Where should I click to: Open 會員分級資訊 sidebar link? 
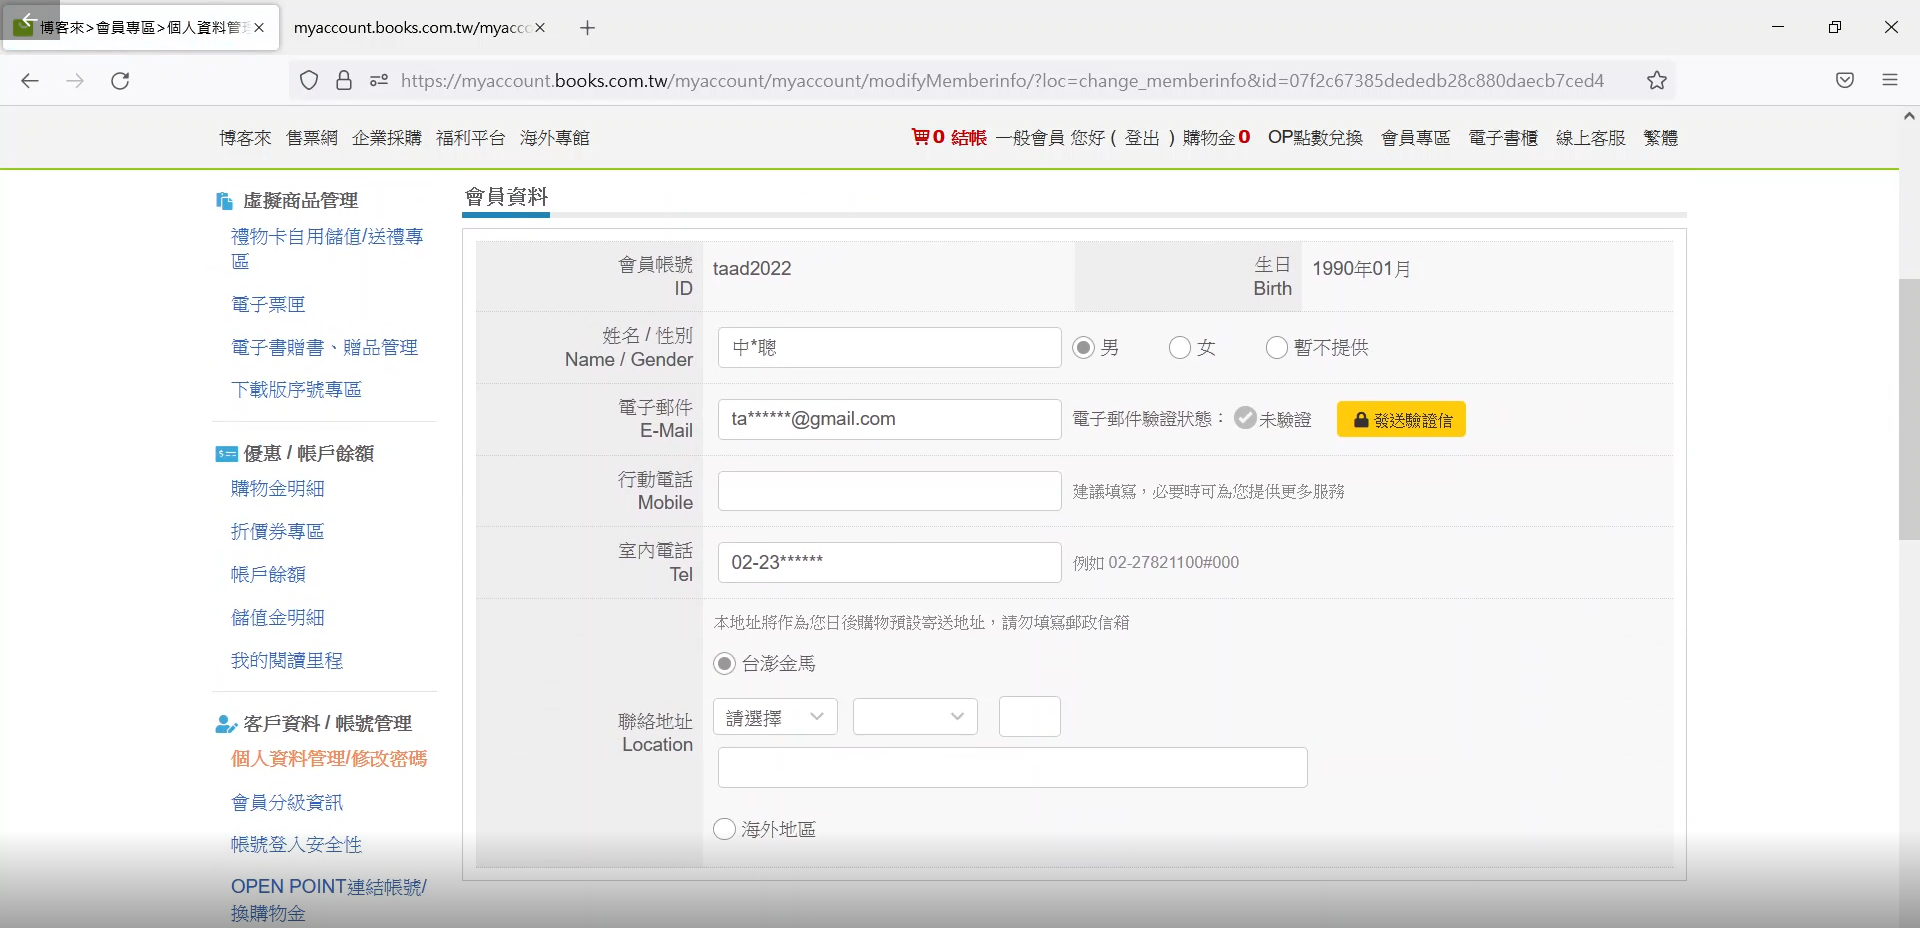click(287, 802)
